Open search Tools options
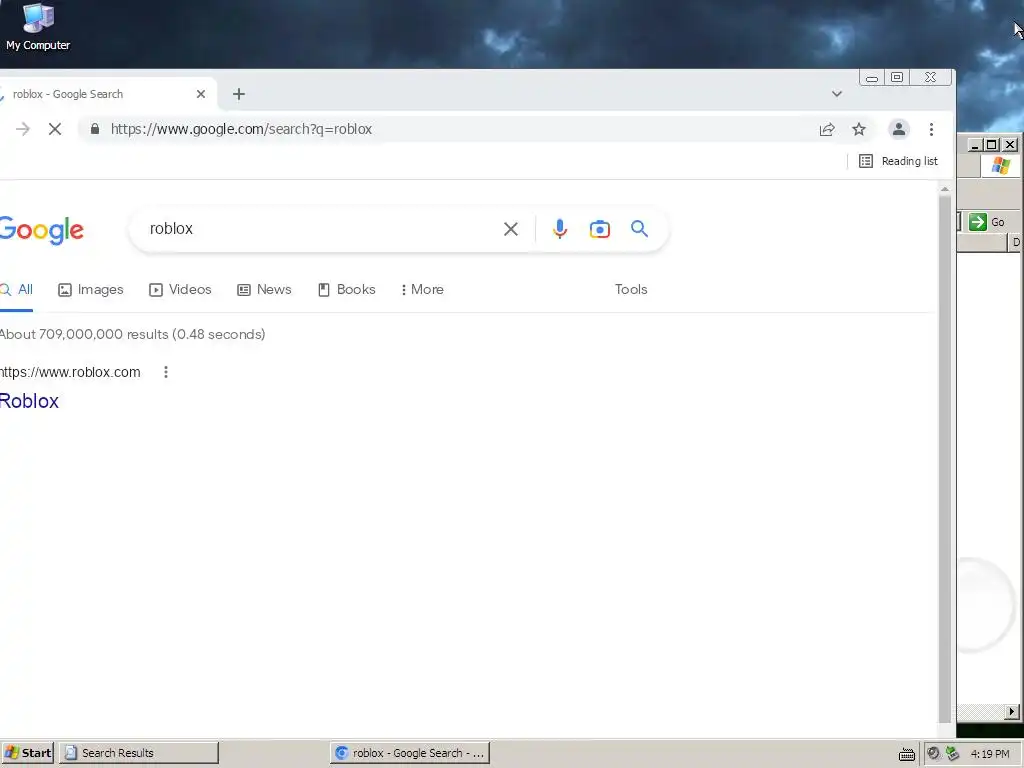This screenshot has height=768, width=1024. point(631,289)
